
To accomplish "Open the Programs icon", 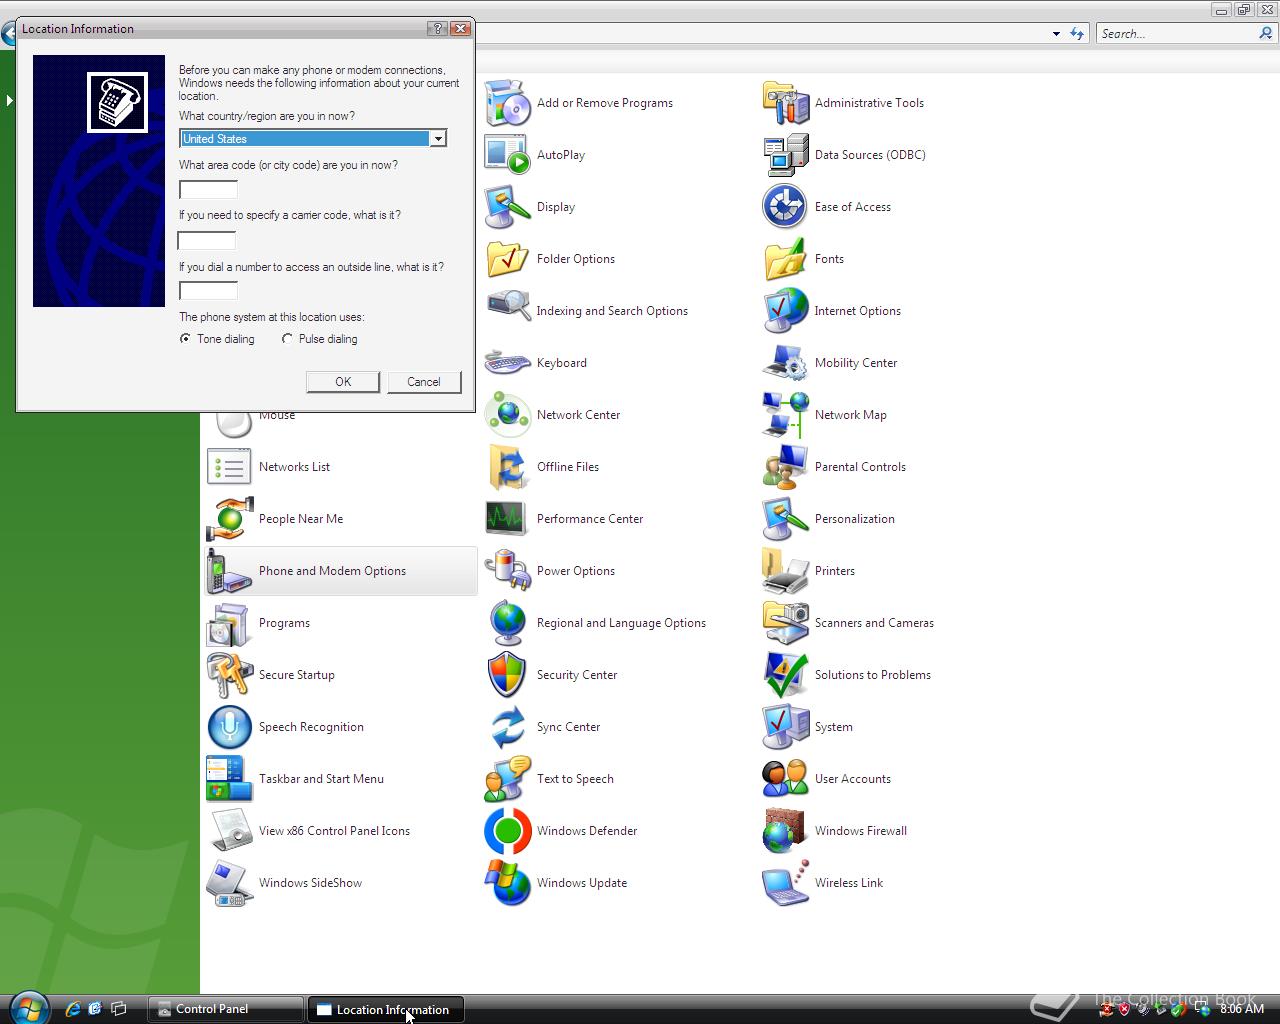I will pyautogui.click(x=230, y=623).
